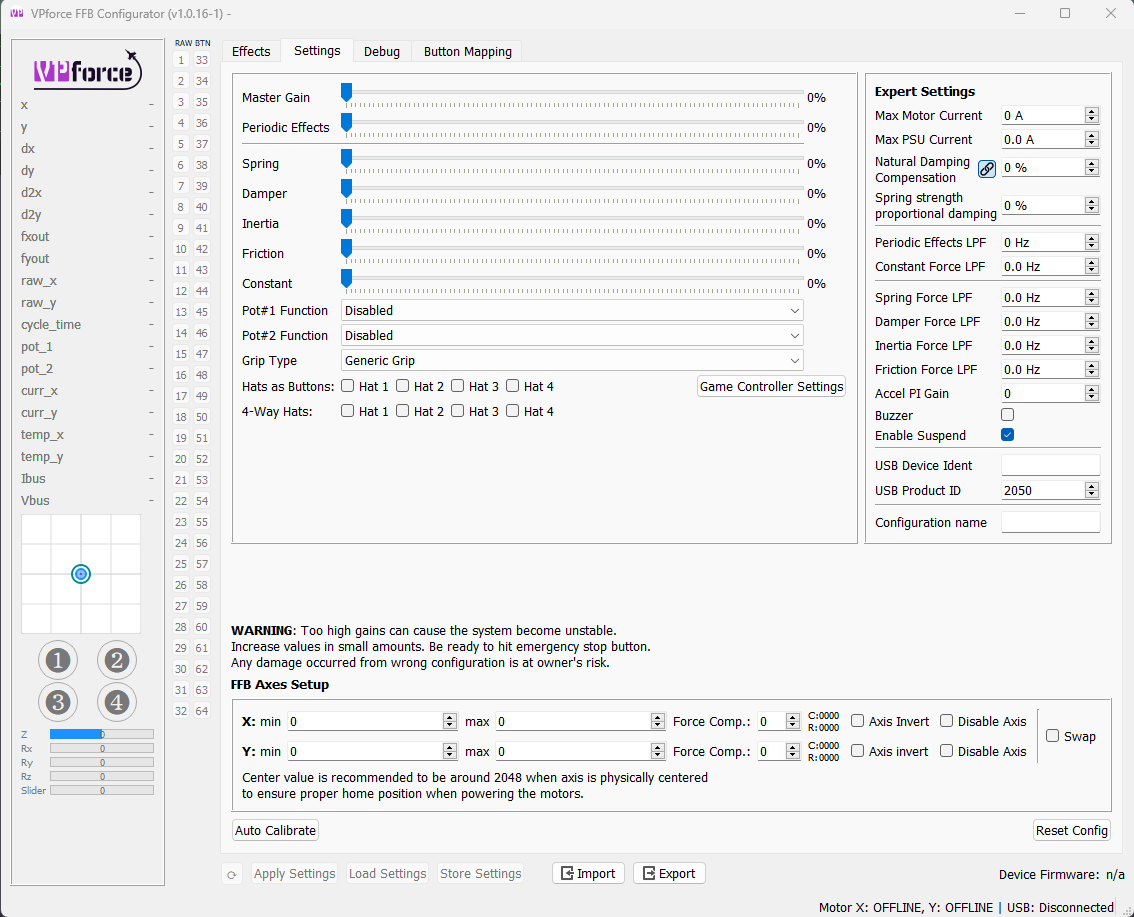The width and height of the screenshot is (1134, 917).
Task: Click the X max value field
Action: click(x=573, y=721)
